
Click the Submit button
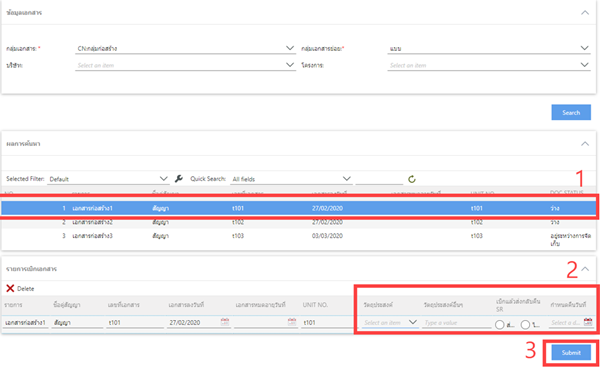[x=571, y=353]
